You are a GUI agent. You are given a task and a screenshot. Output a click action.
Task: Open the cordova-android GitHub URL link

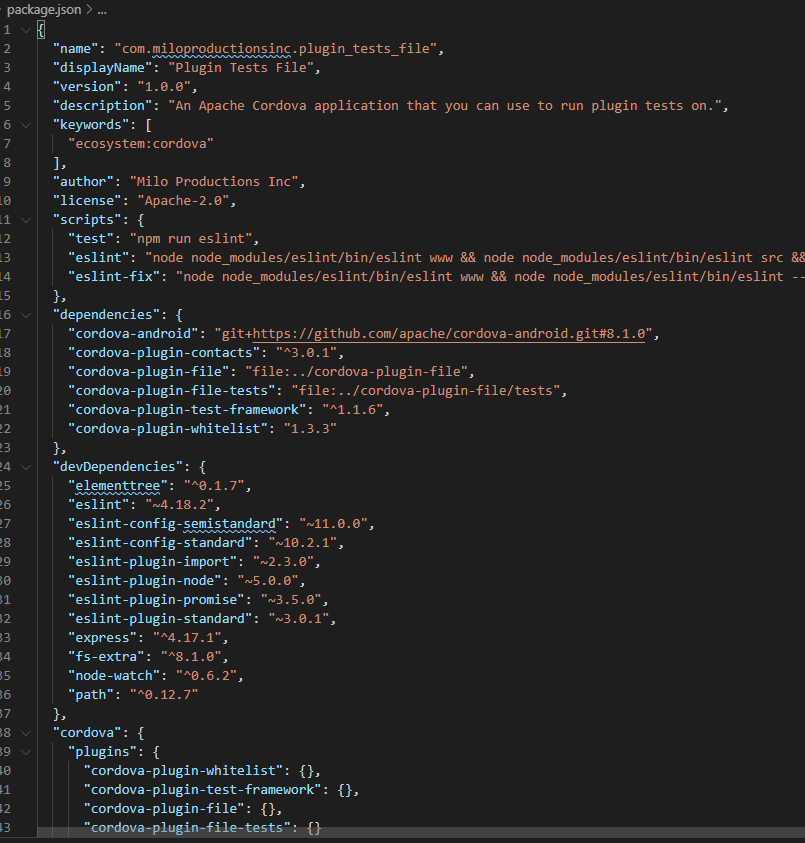(x=448, y=334)
